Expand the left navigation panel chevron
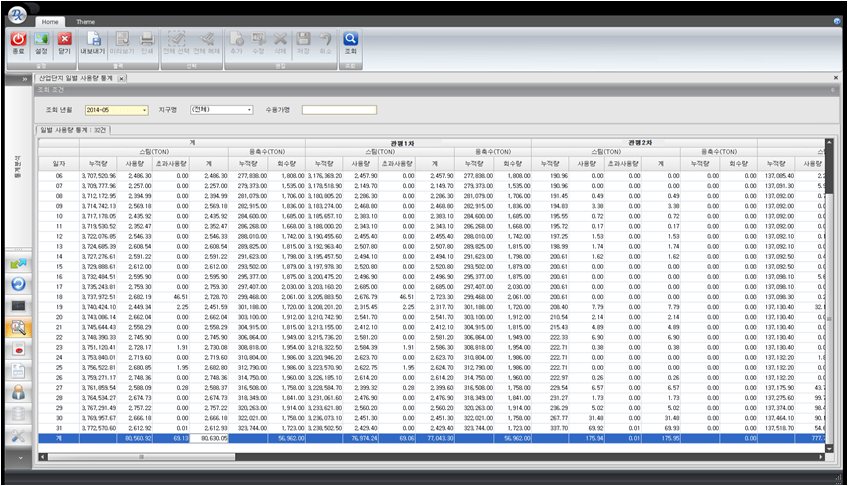This screenshot has width=848, height=486. (22, 77)
